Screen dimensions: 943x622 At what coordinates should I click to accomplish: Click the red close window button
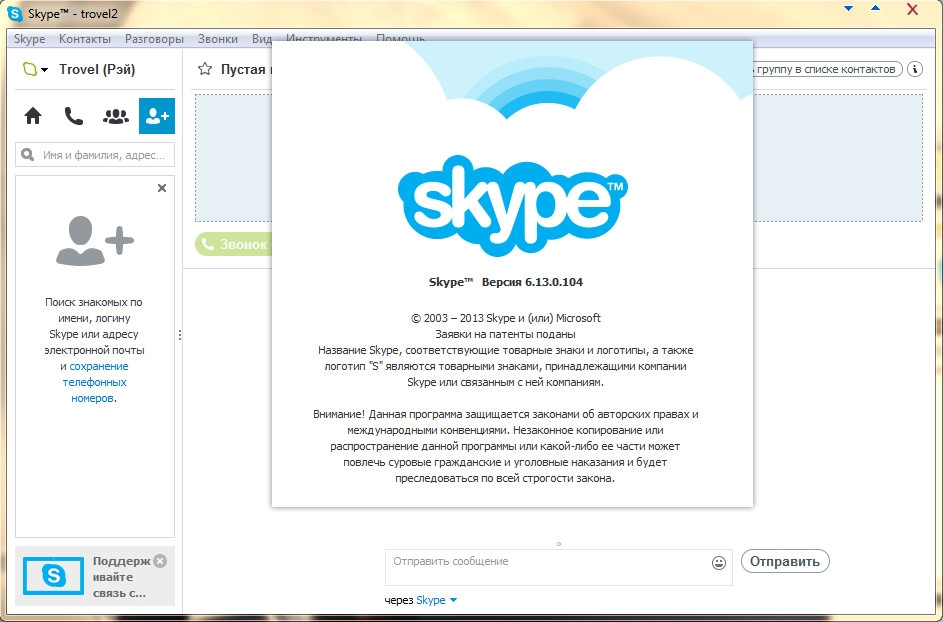click(x=912, y=9)
